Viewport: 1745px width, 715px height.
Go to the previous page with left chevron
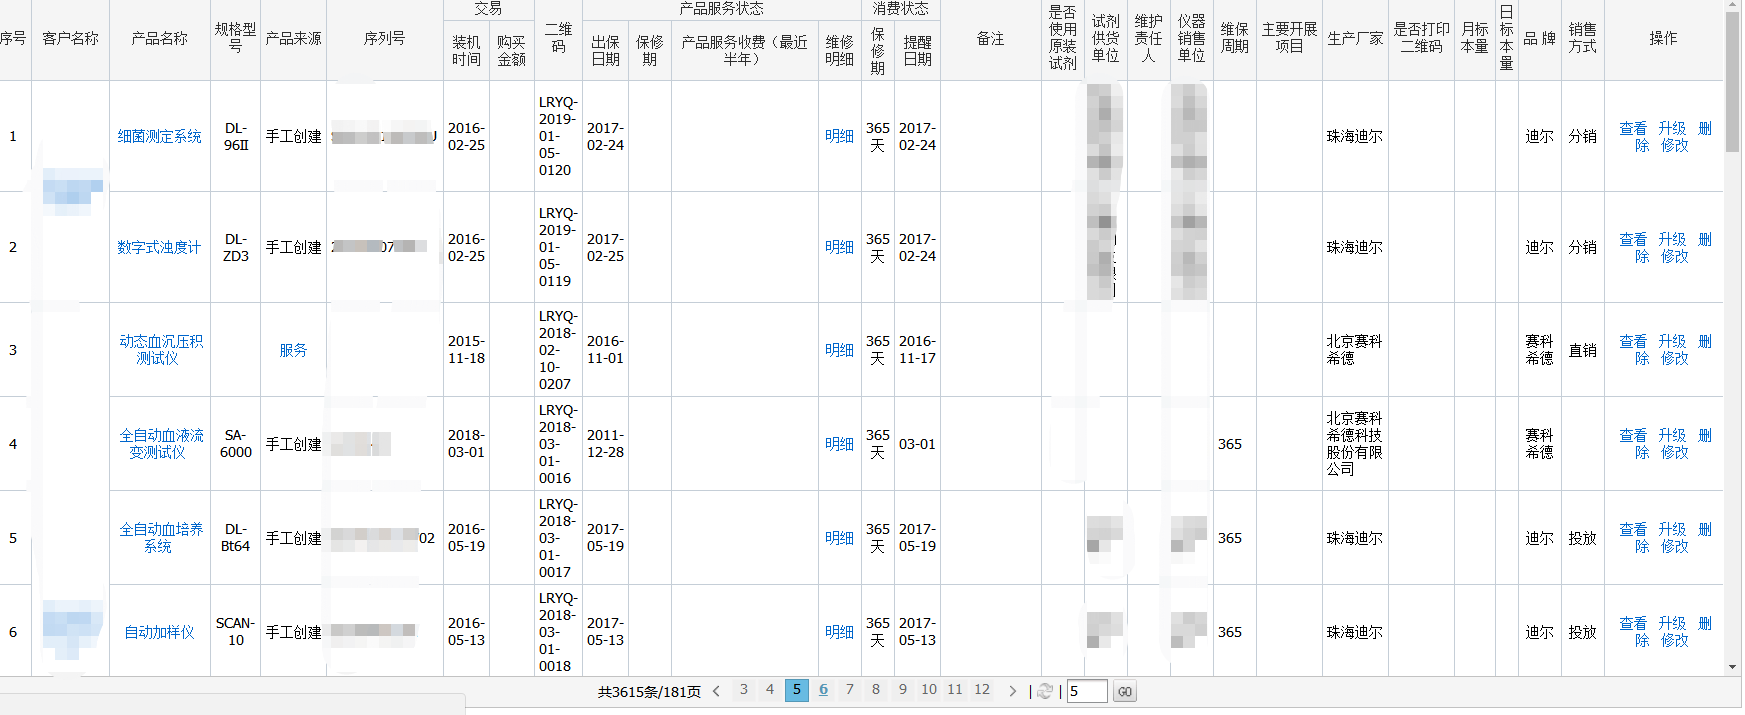(716, 691)
